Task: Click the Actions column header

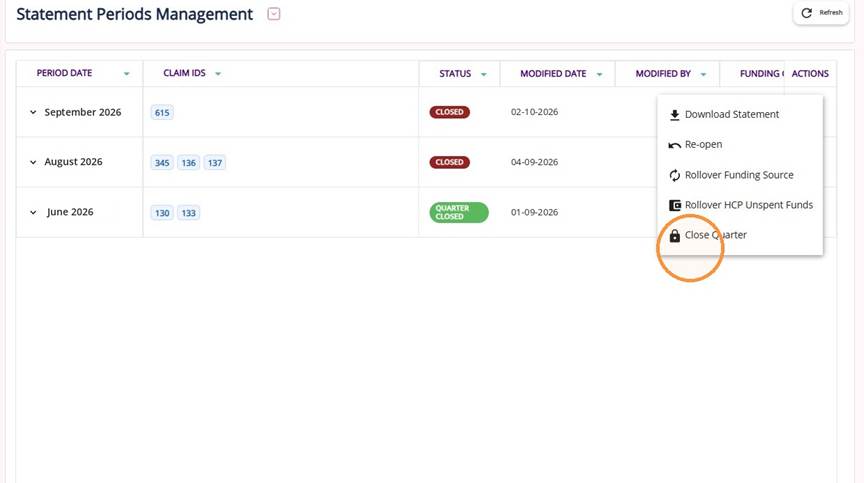Action: click(810, 74)
